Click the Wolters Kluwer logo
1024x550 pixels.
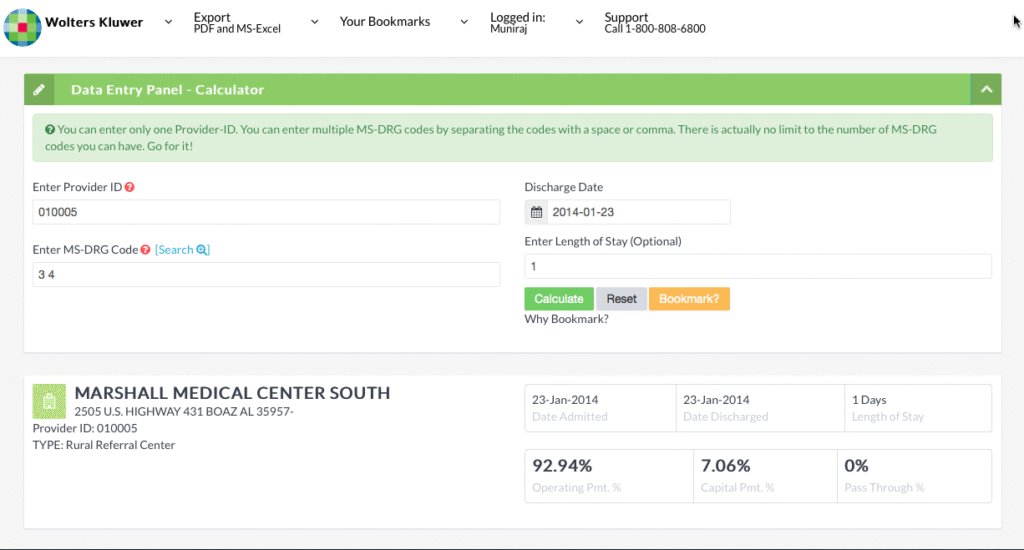(x=22, y=26)
